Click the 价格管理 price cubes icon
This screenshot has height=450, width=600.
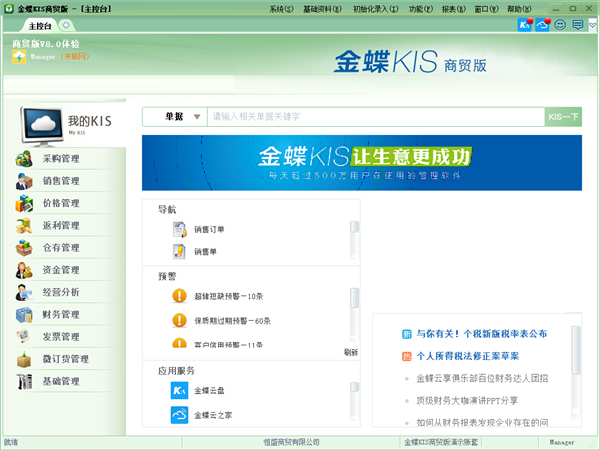click(24, 203)
